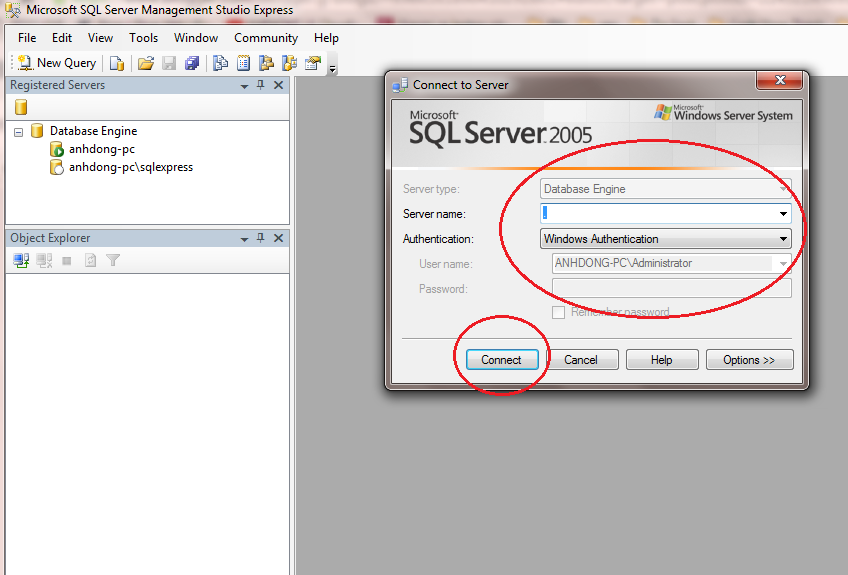Open the Registered Servers panel position dropdown
The image size is (848, 575).
click(244, 86)
